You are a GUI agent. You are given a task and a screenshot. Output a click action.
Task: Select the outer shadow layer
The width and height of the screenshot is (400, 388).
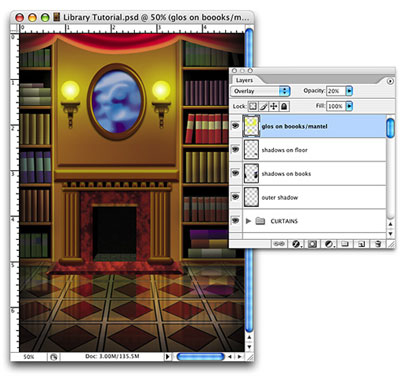point(313,197)
